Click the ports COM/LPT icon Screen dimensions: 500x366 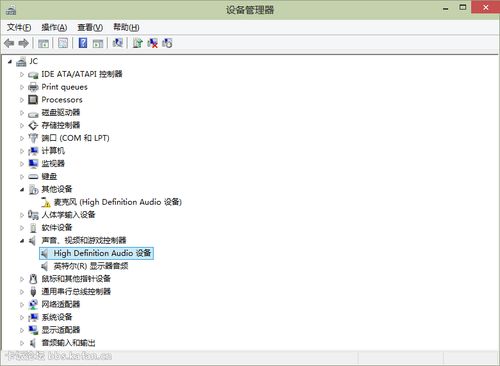(33, 138)
